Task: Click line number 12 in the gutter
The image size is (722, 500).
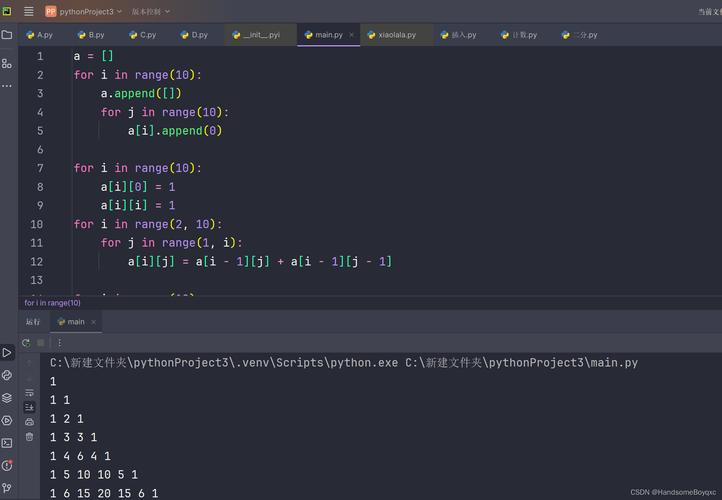Action: pyautogui.click(x=36, y=262)
